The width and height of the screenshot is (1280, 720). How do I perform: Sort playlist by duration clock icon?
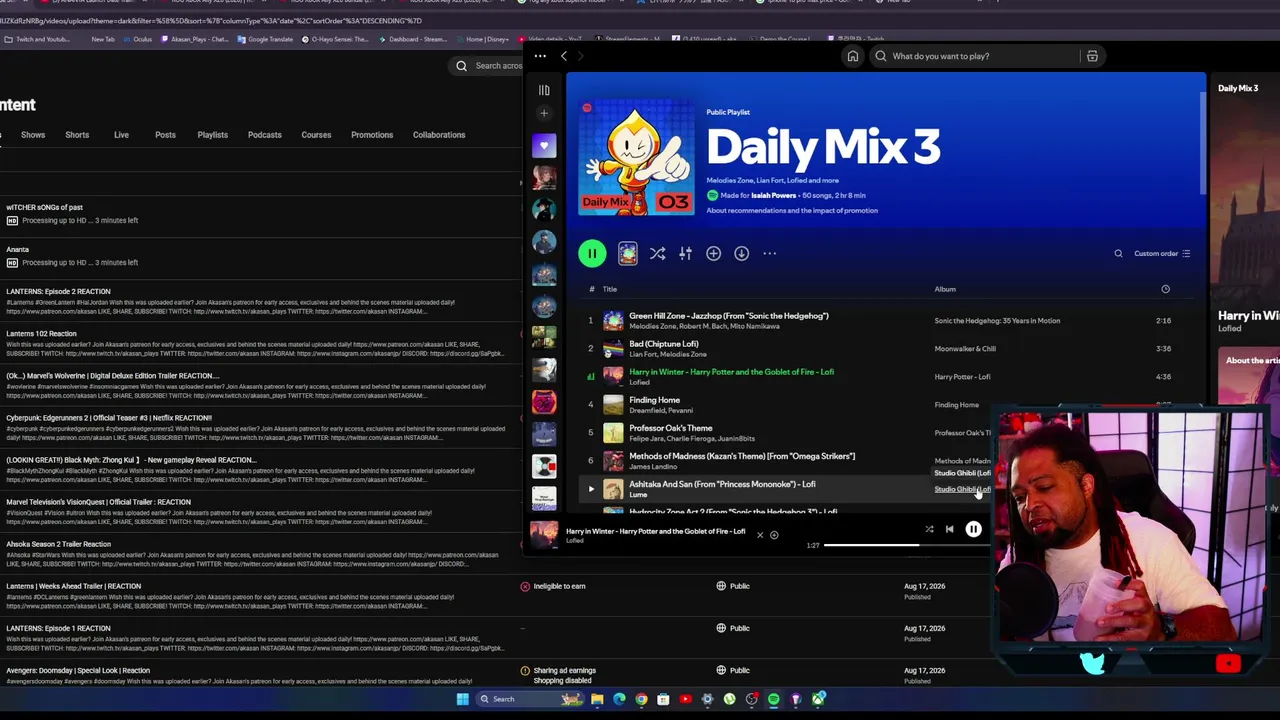(1165, 289)
